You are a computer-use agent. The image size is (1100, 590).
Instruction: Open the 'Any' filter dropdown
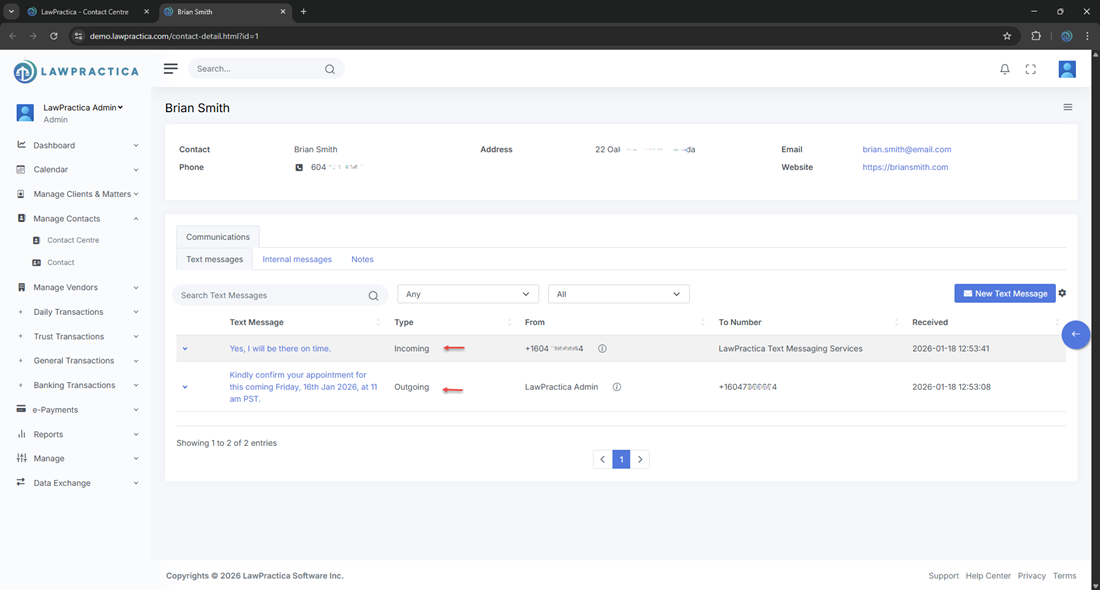tap(468, 294)
